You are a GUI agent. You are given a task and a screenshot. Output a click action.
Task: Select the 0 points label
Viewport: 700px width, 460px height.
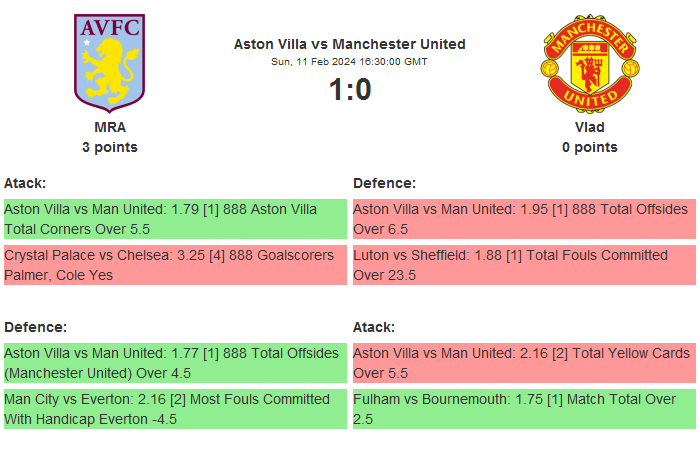point(590,147)
